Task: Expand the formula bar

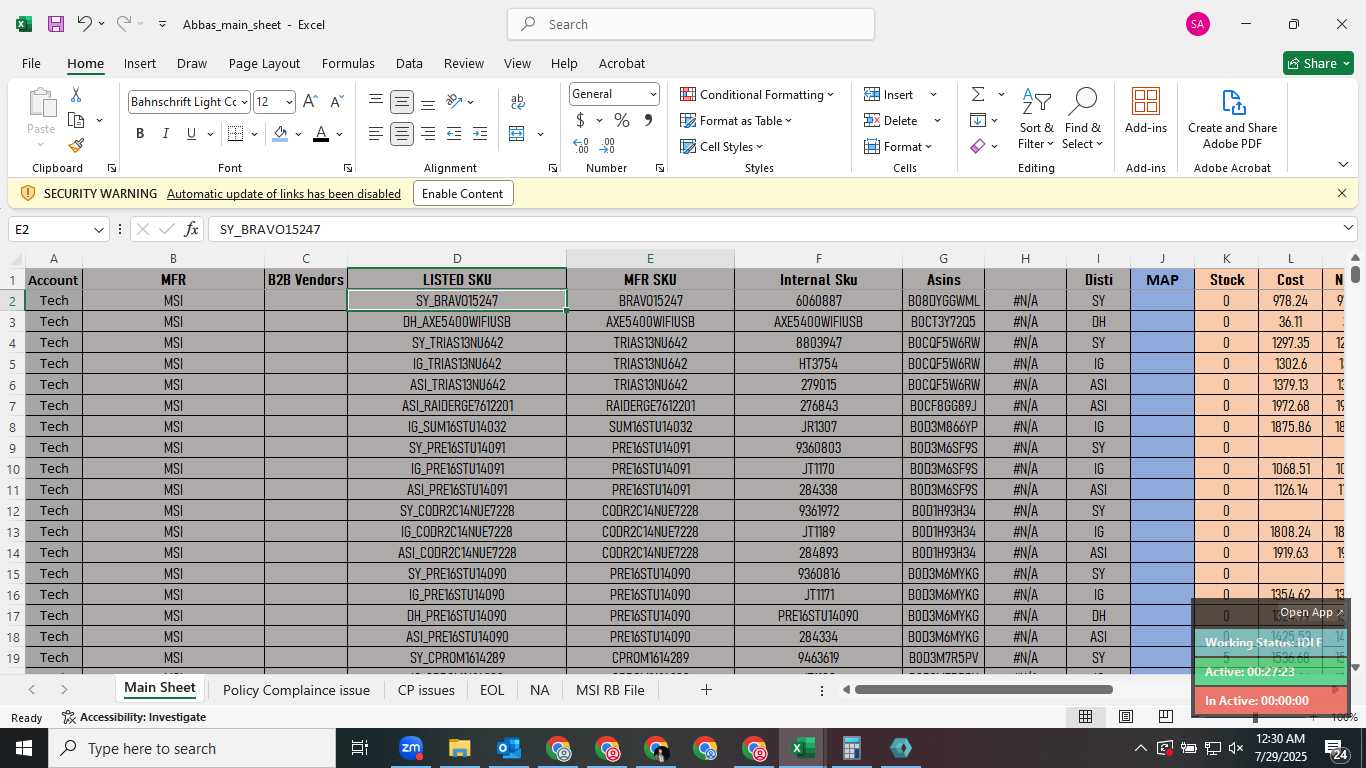Action: point(1347,229)
